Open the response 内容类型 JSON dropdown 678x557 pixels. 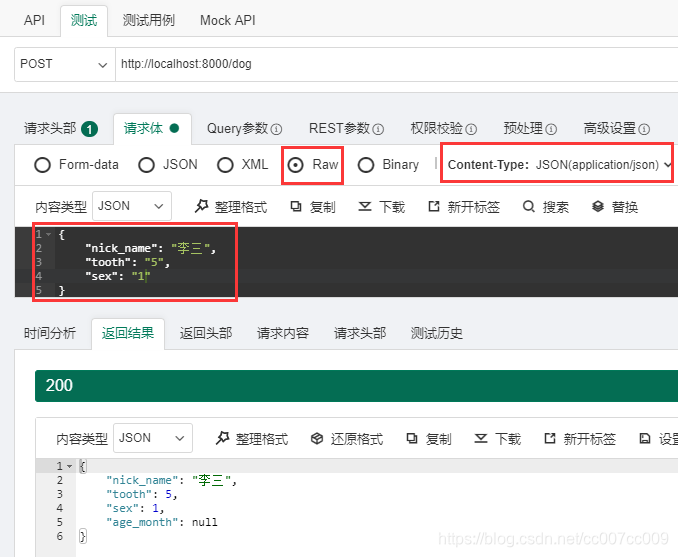[152, 438]
